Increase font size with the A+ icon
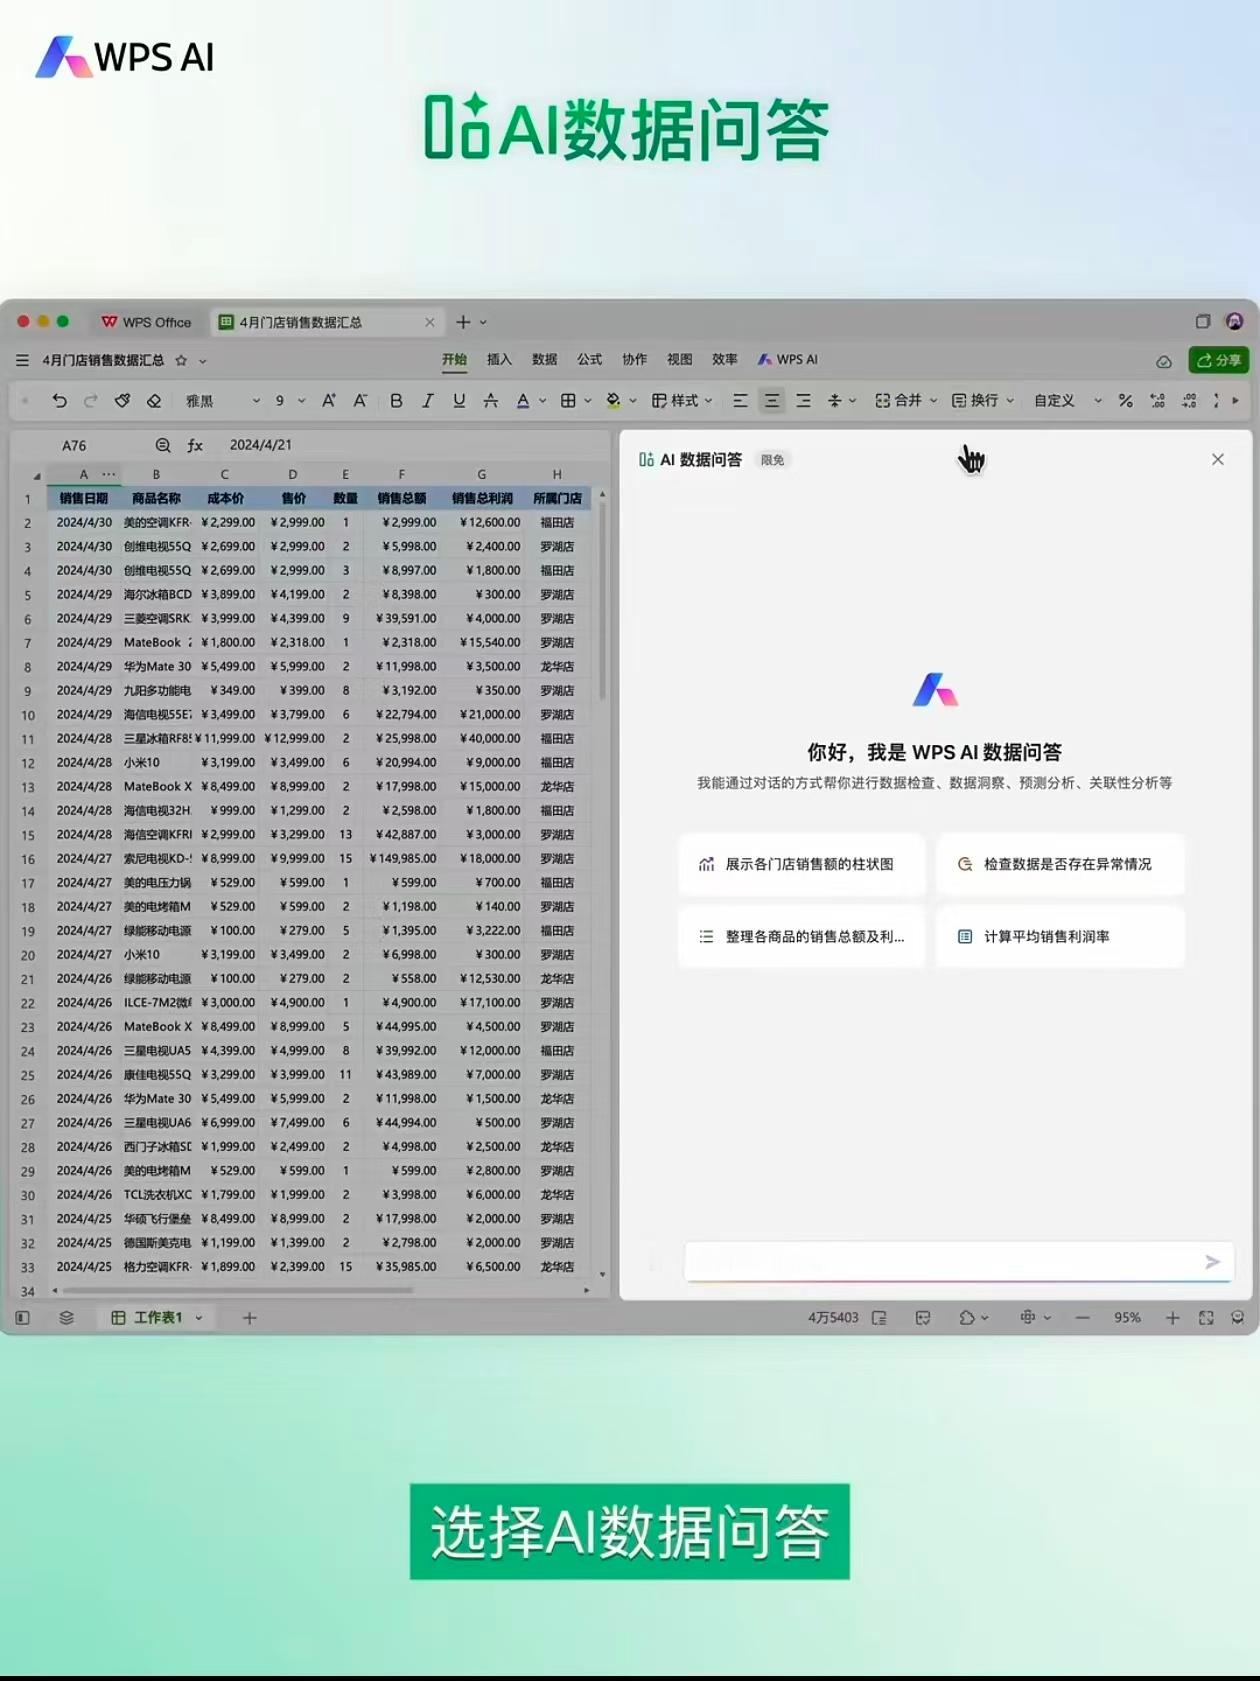 click(328, 401)
